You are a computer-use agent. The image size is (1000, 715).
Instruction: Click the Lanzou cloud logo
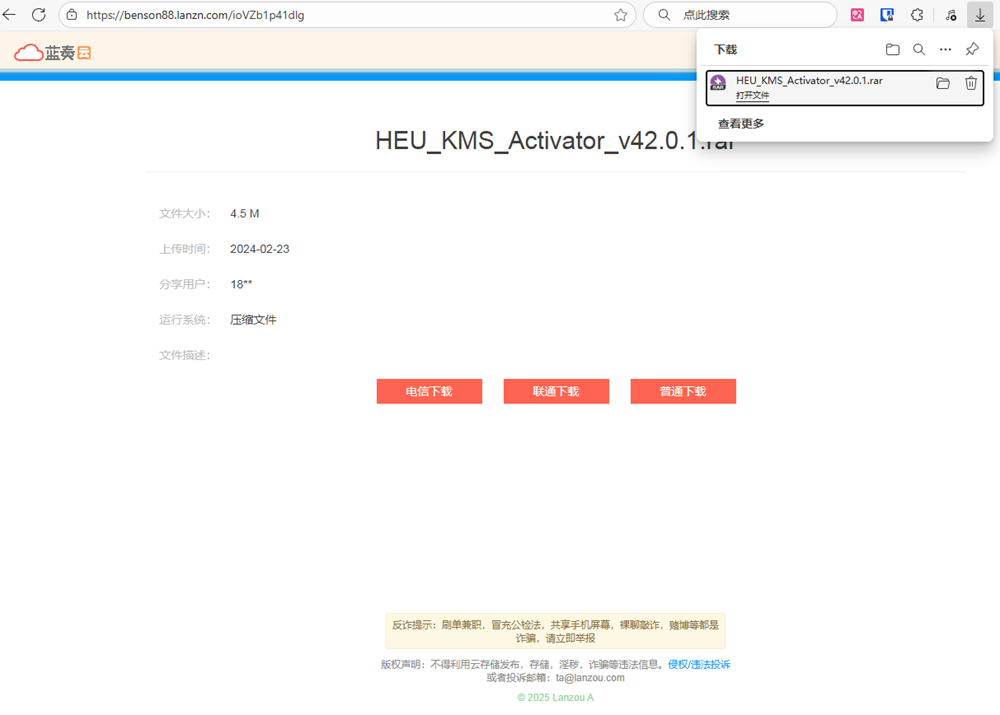pos(52,52)
